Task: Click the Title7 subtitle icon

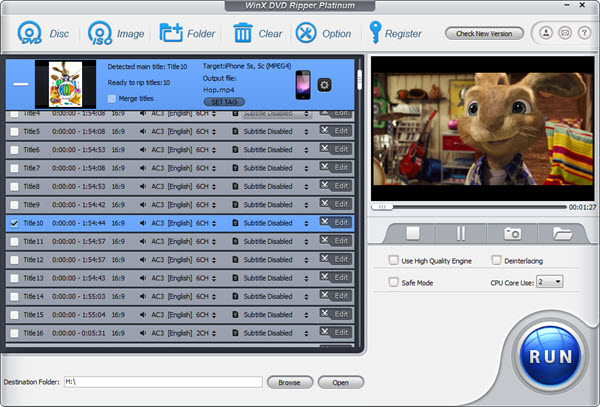Action: click(235, 168)
